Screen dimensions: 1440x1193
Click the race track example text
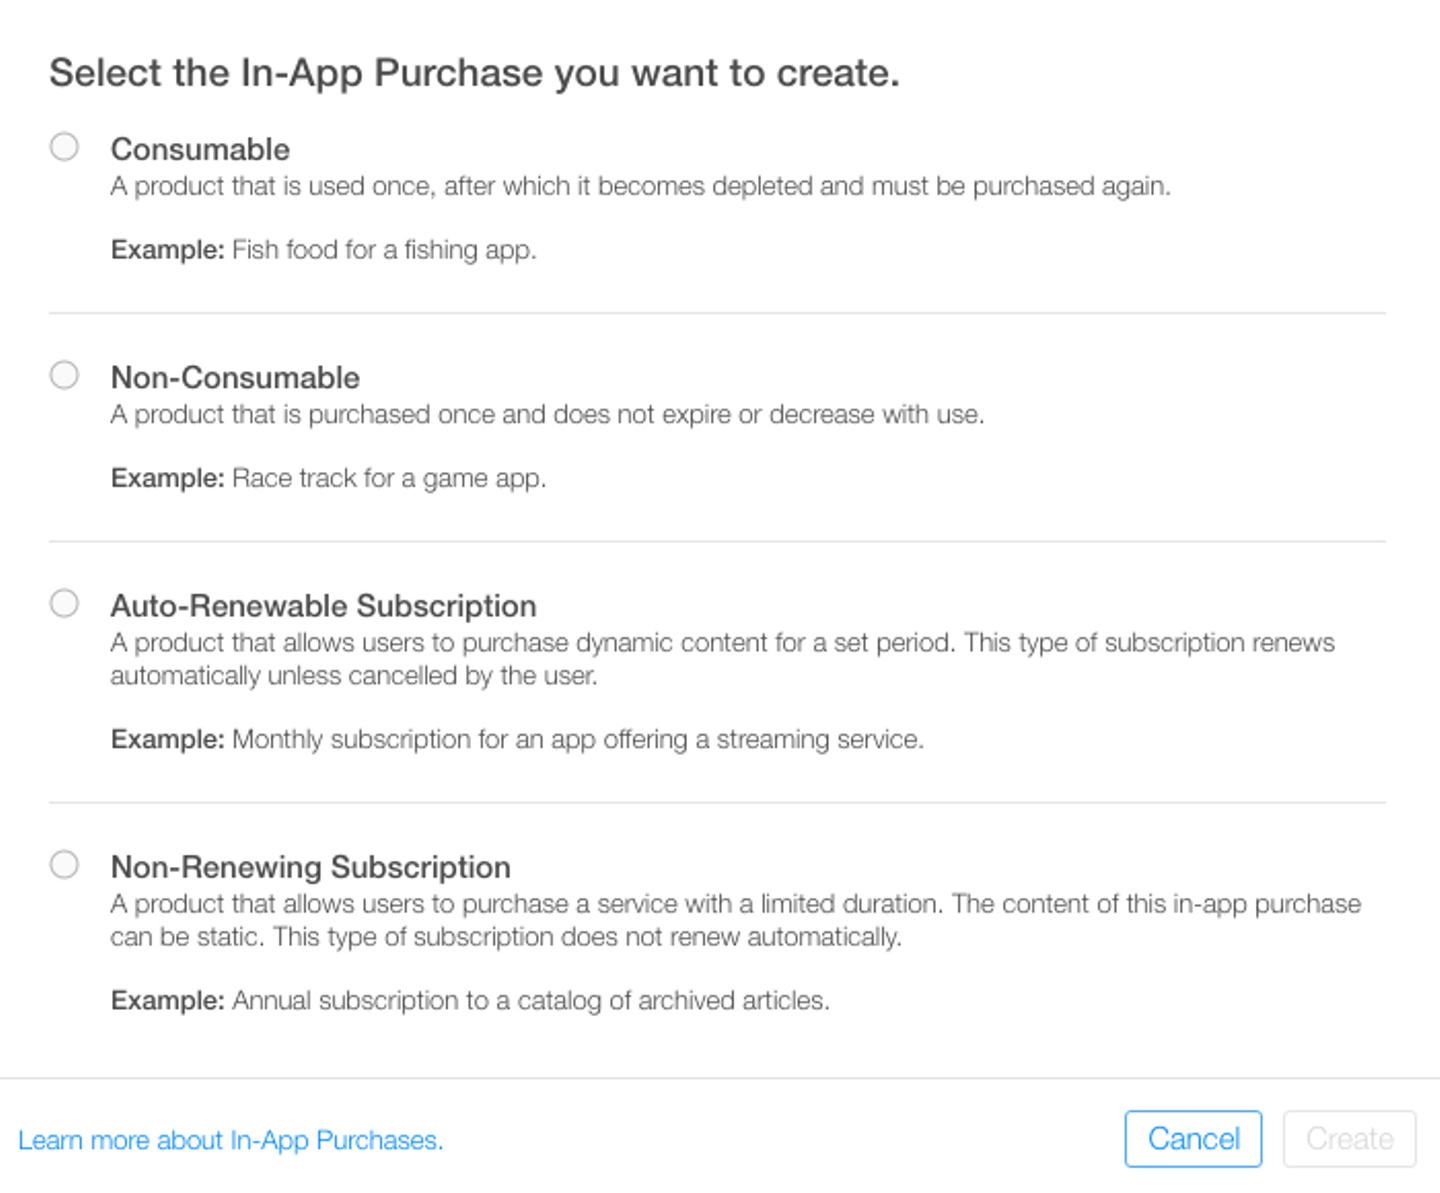[x=328, y=479]
